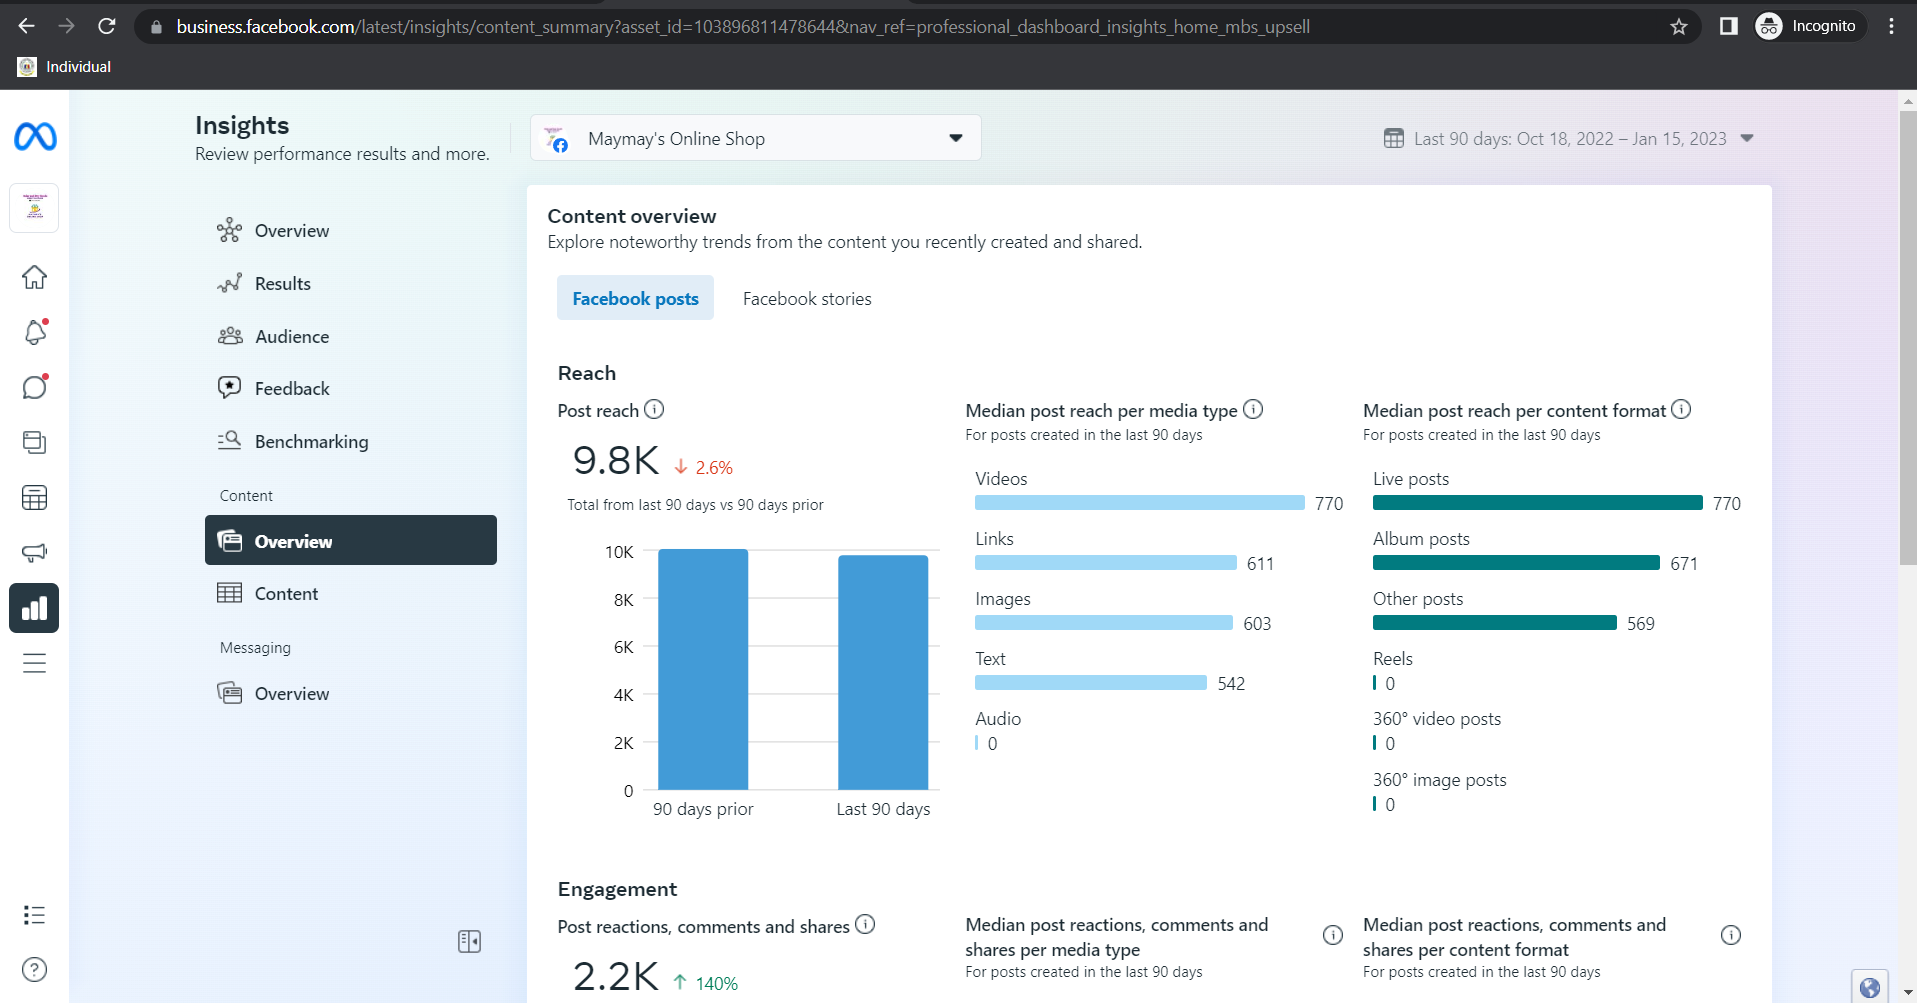Go to the Audience insights section
Screen dimensions: 1917x1003
291,337
